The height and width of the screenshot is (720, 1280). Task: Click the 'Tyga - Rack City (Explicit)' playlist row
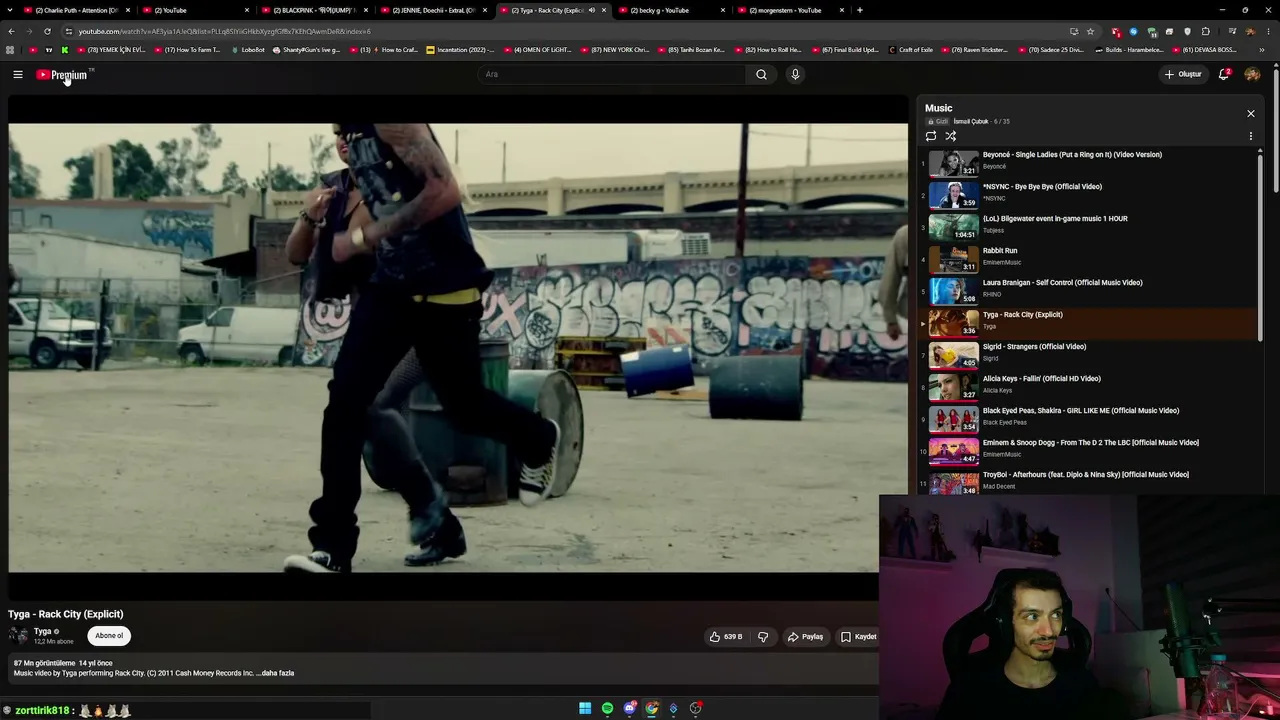pyautogui.click(x=1089, y=322)
